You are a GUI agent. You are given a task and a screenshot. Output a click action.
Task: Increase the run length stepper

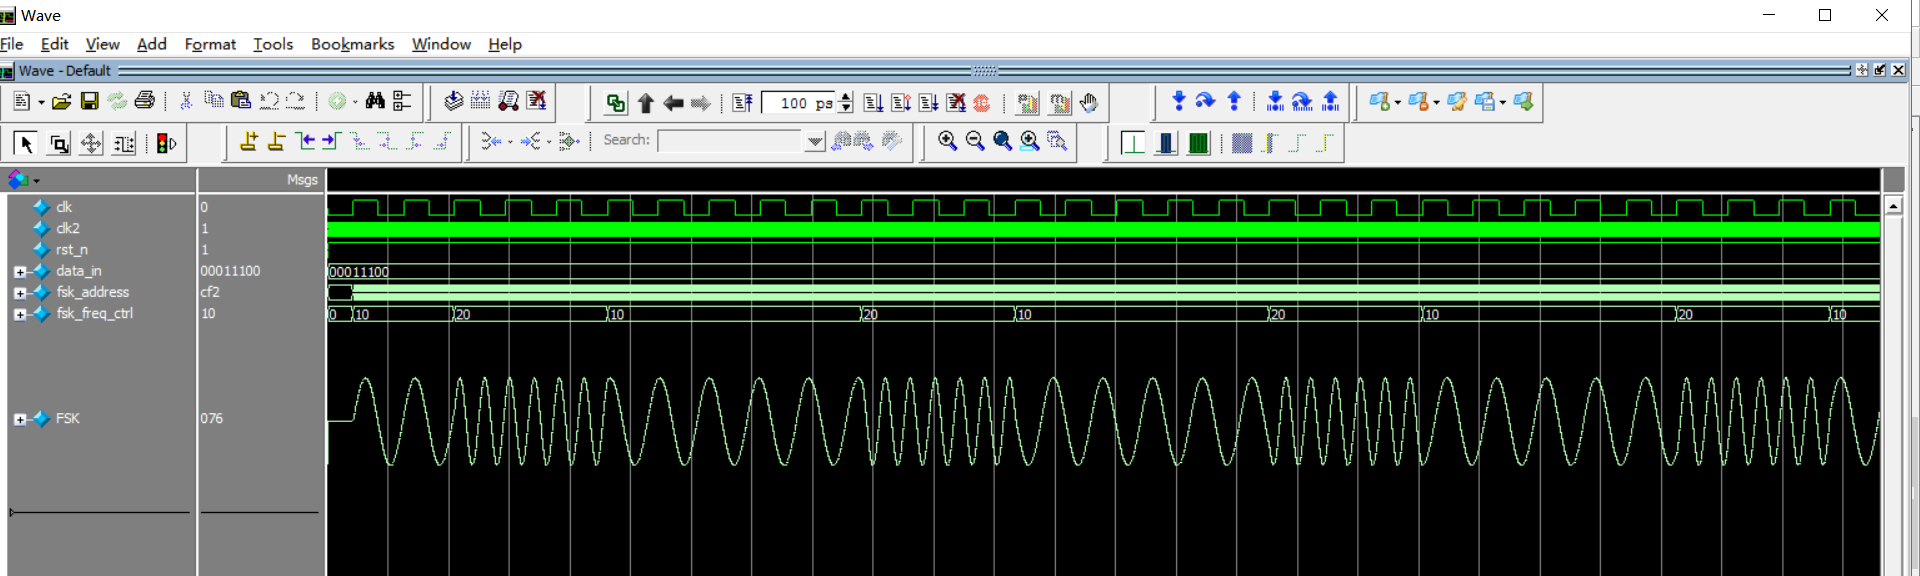tap(846, 97)
